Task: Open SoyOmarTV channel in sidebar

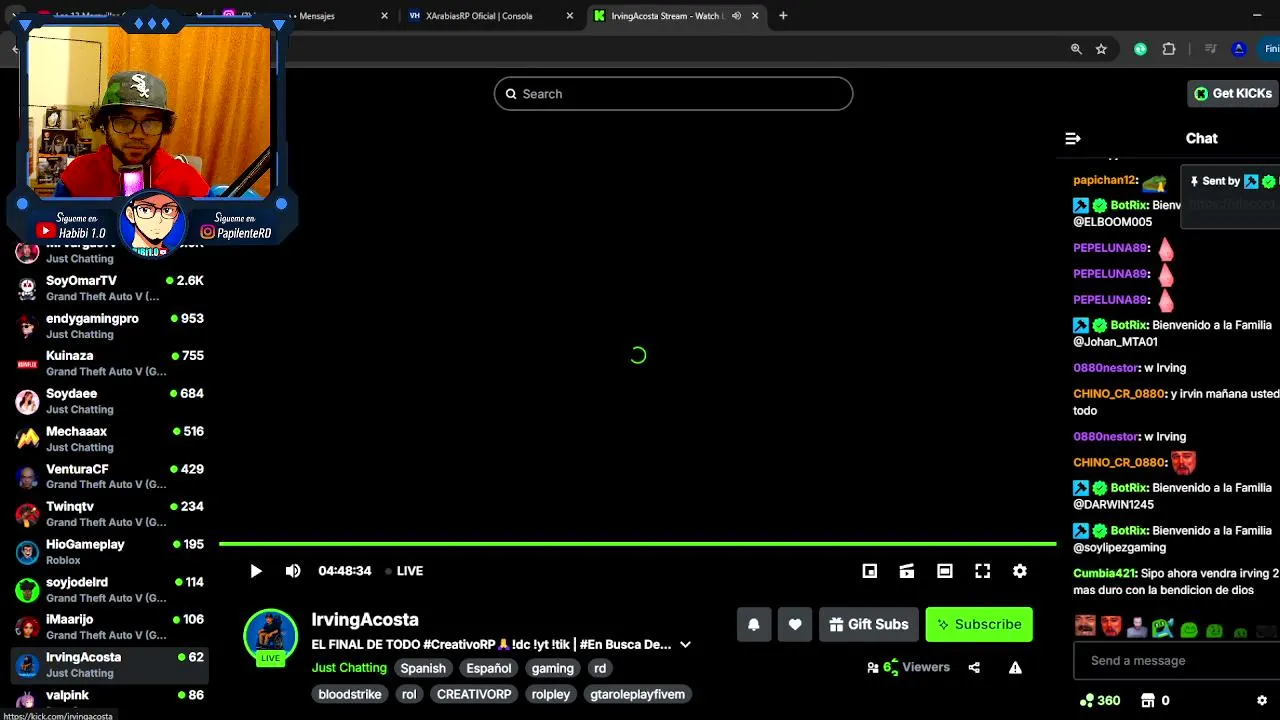Action: click(110, 288)
